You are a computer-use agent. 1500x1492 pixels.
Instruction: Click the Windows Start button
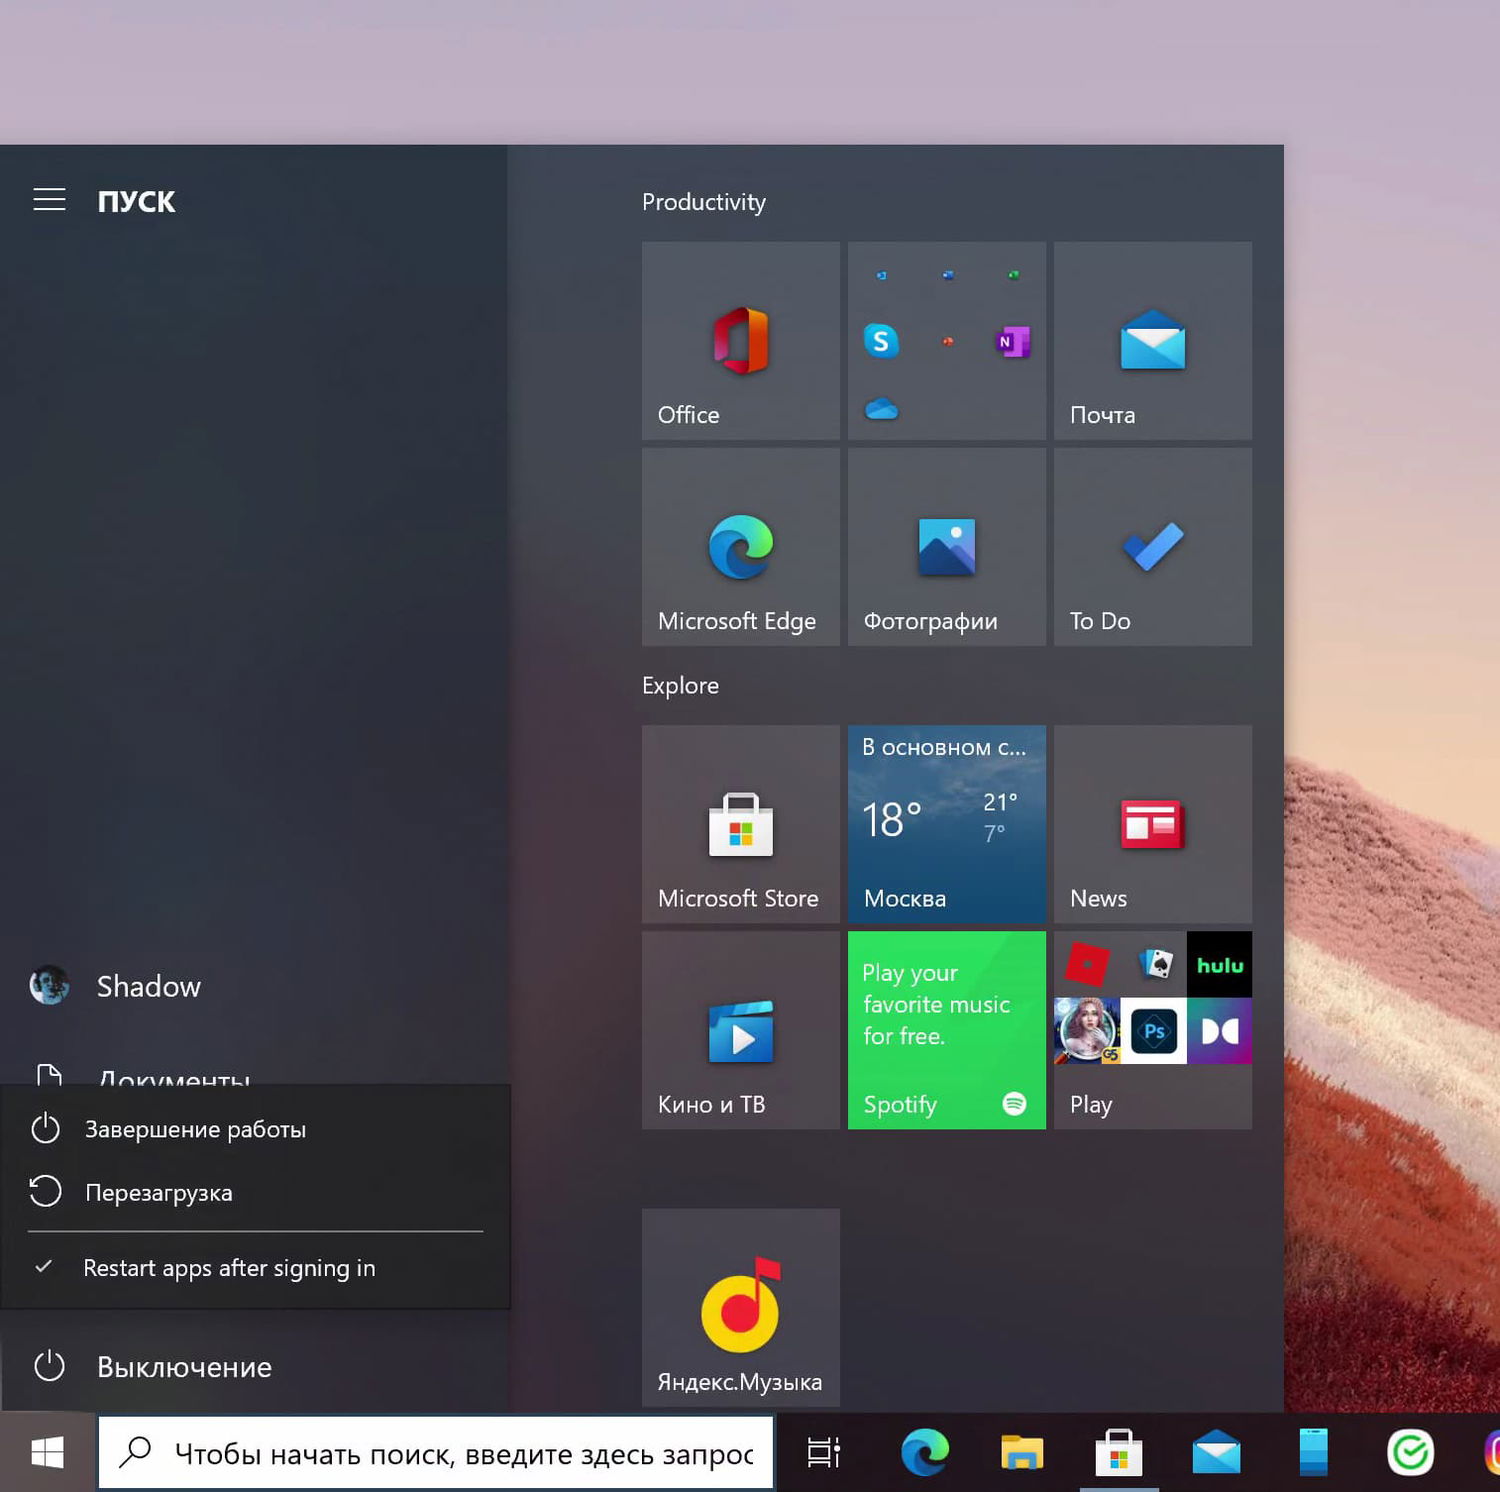pyautogui.click(x=47, y=1452)
